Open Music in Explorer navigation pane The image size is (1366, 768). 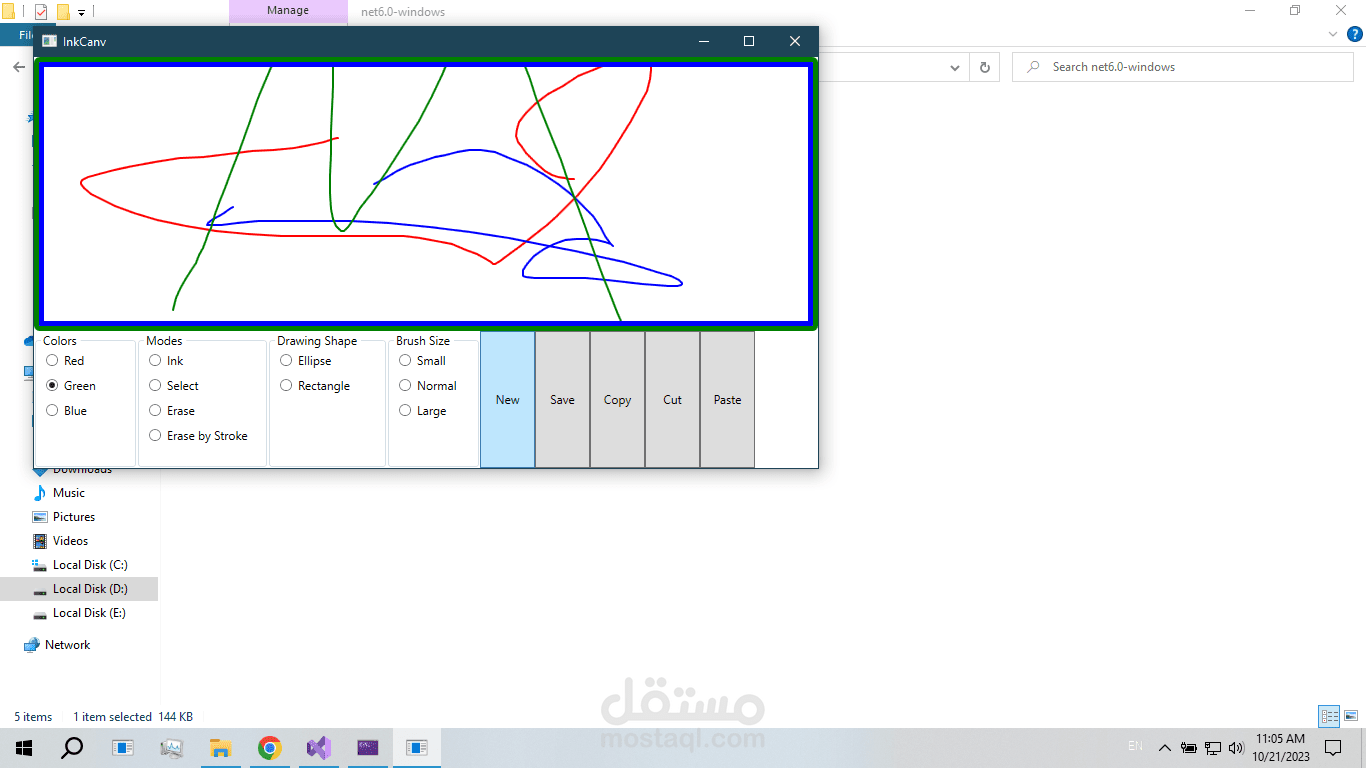pyautogui.click(x=68, y=493)
